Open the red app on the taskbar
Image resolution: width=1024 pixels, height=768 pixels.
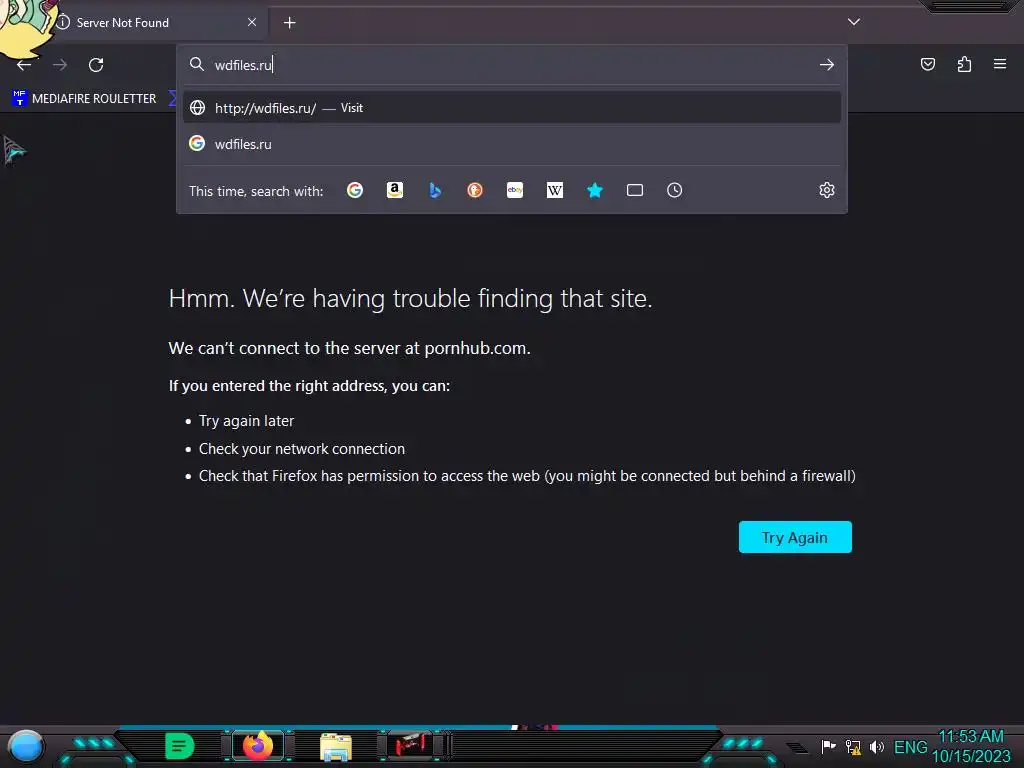tap(410, 744)
